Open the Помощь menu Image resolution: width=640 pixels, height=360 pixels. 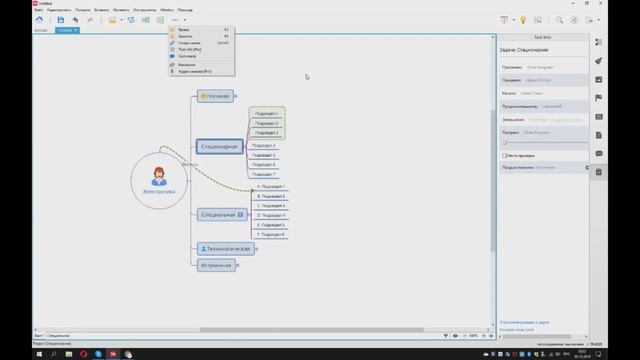(185, 10)
